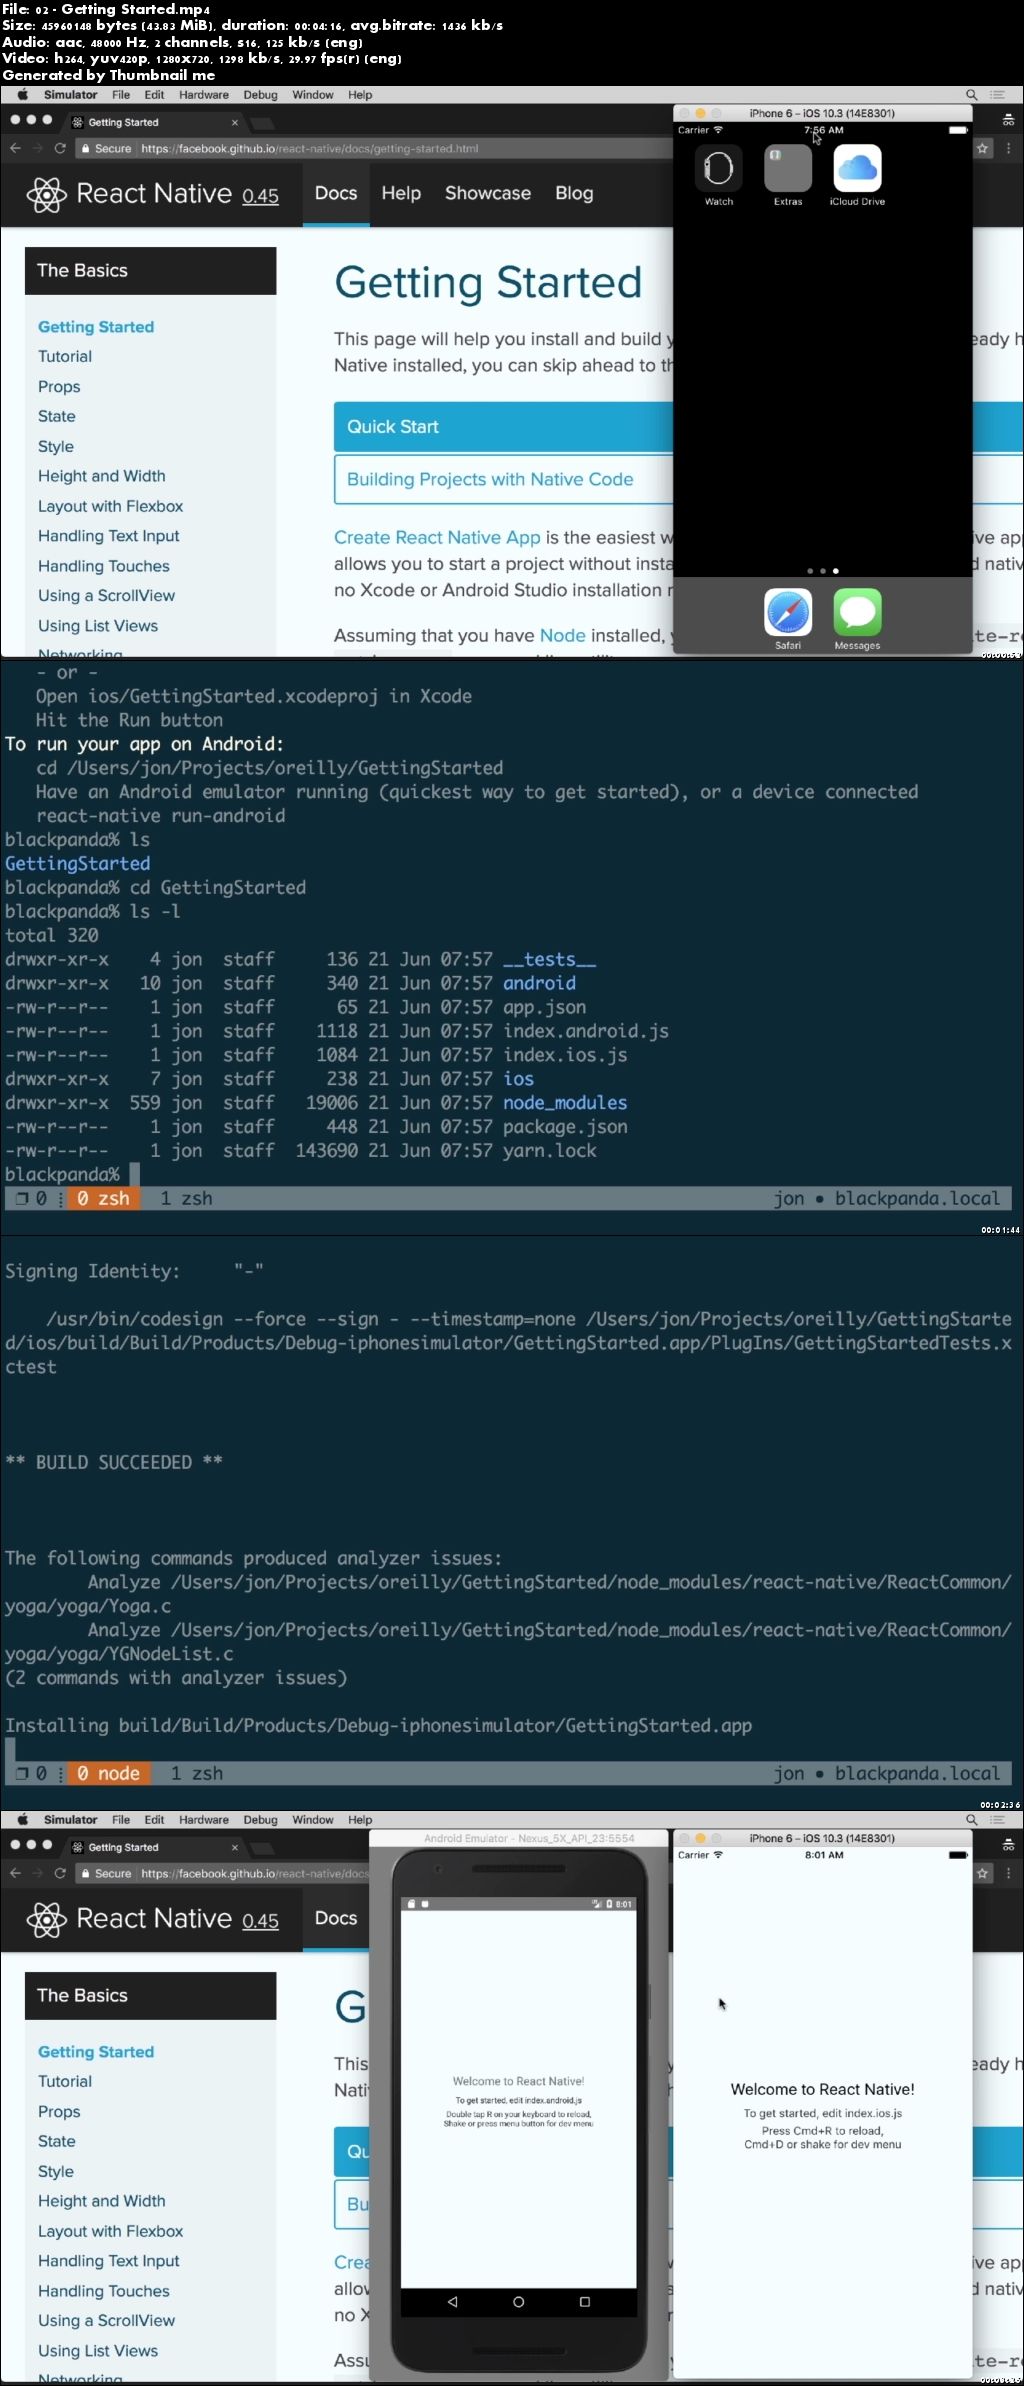
Task: Open Handling Touches in bottom frame sidebar
Action: point(104,2291)
